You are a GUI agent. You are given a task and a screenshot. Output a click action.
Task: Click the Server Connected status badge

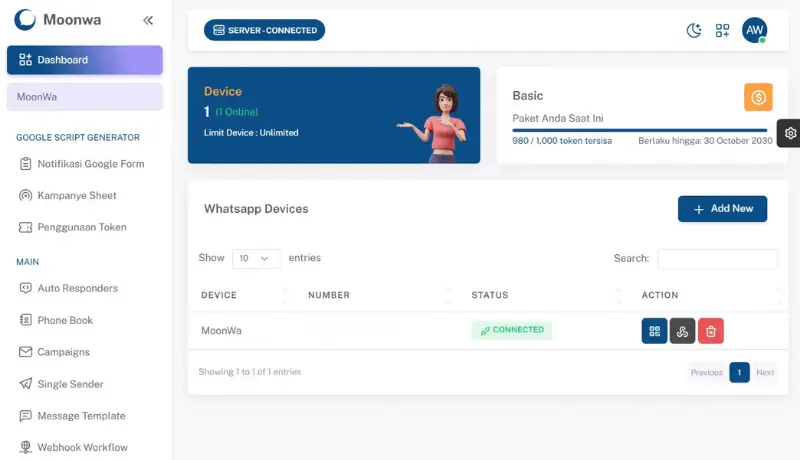pyautogui.click(x=264, y=30)
